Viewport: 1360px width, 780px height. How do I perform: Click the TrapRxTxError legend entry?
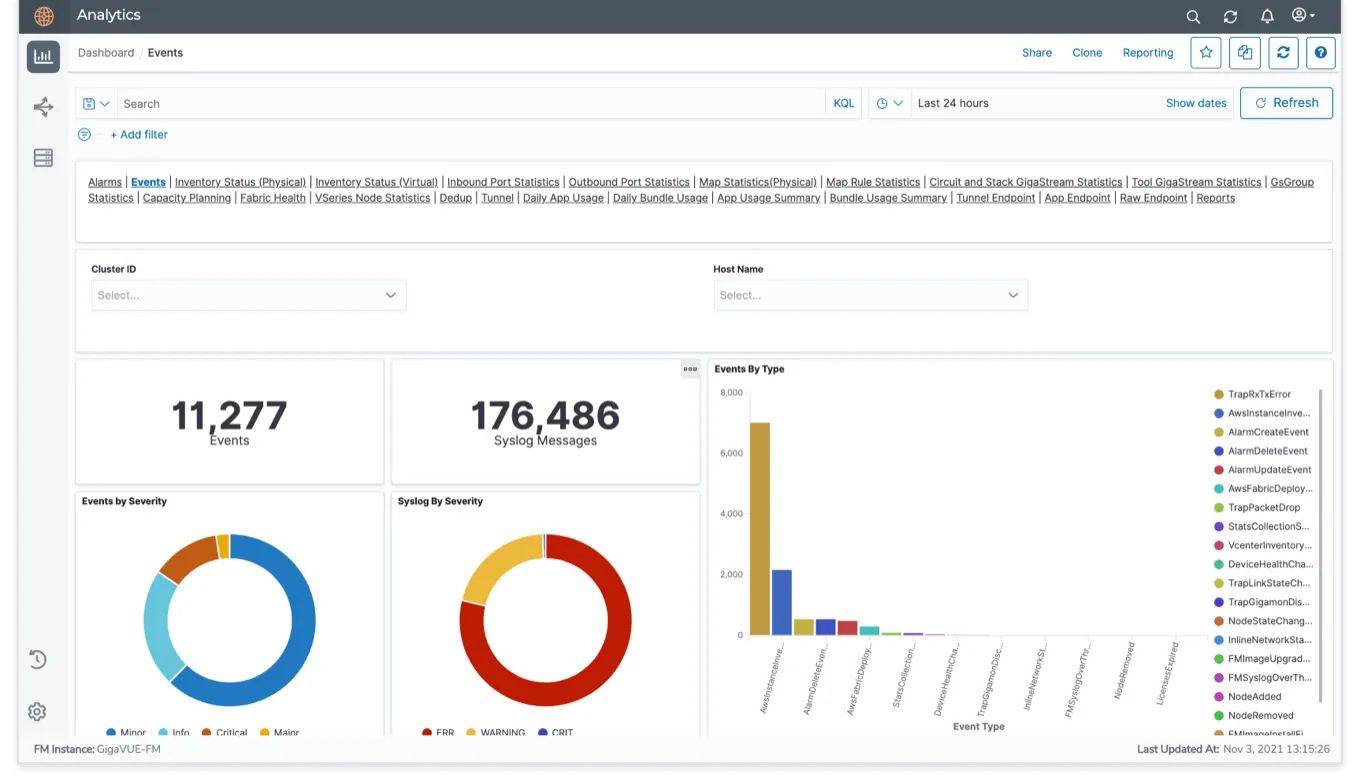click(x=1251, y=395)
